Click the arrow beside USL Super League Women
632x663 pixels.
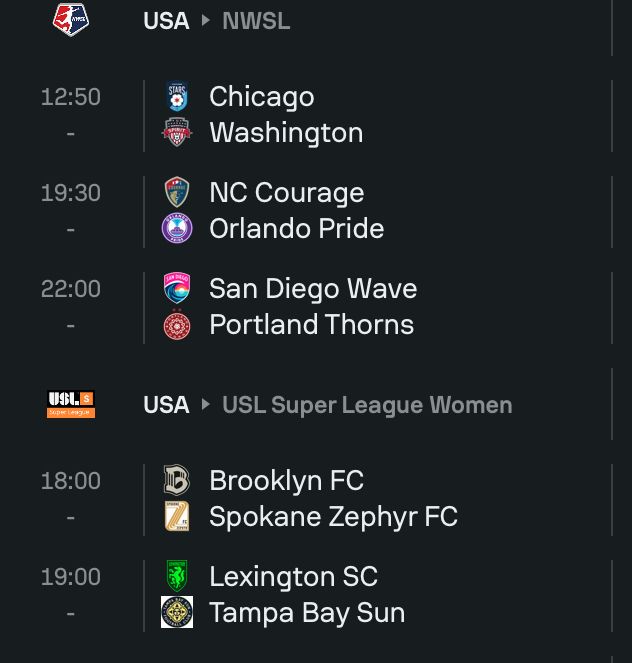pos(205,404)
